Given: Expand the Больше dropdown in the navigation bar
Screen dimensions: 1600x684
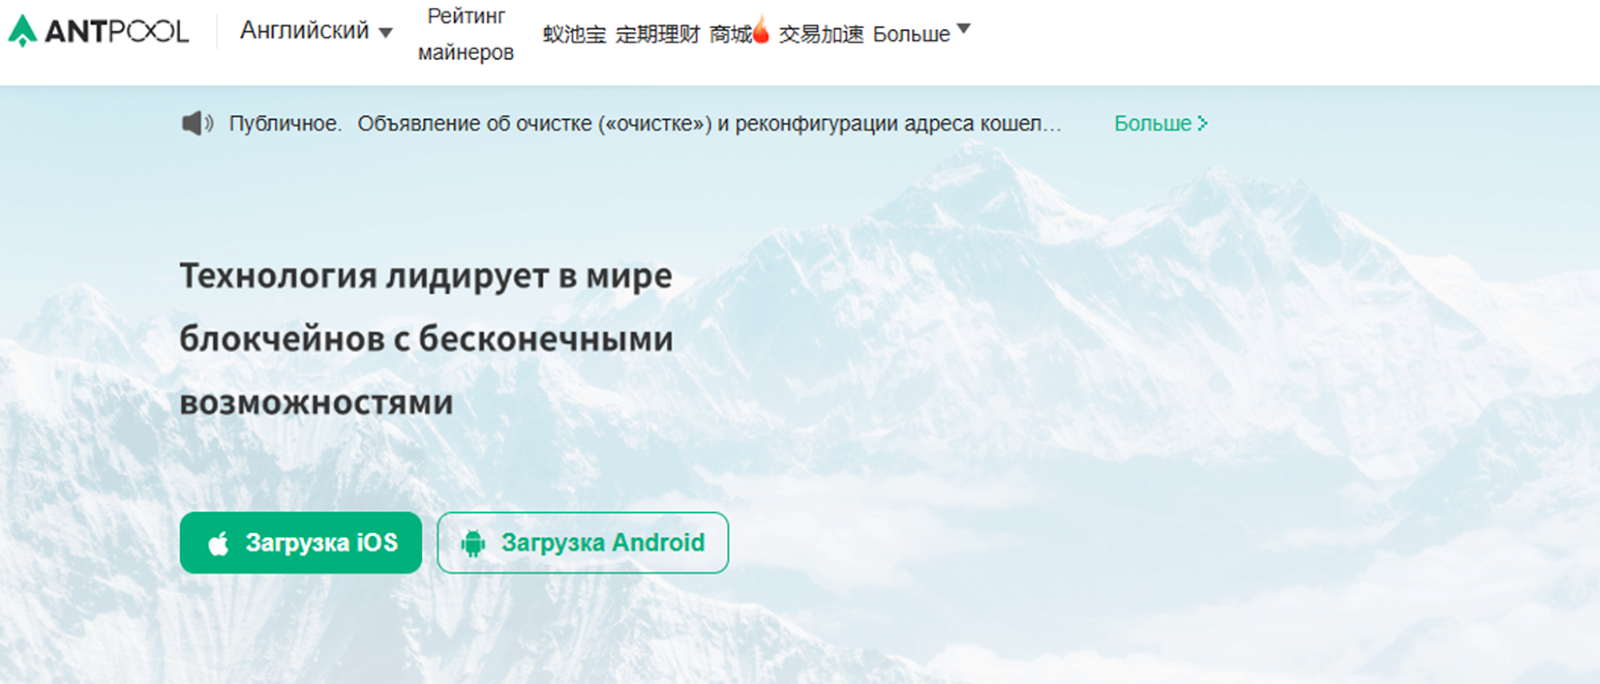Looking at the screenshot, I should tap(921, 33).
